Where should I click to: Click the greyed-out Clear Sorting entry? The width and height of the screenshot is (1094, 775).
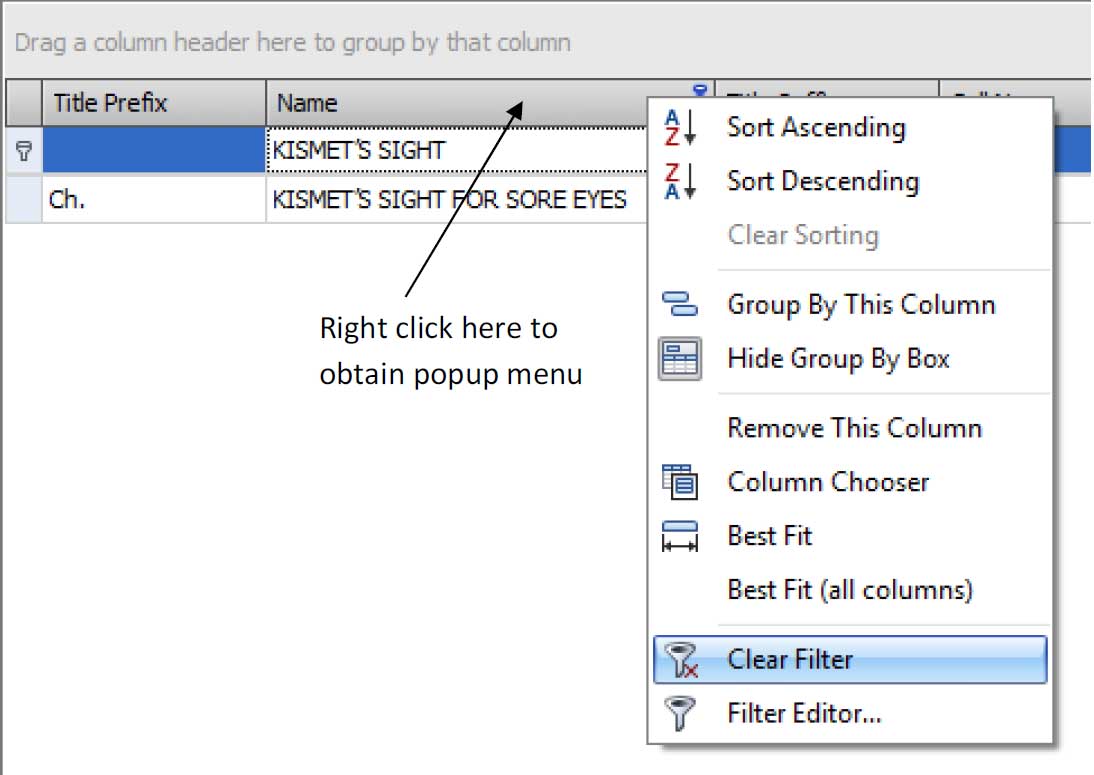[x=803, y=236]
